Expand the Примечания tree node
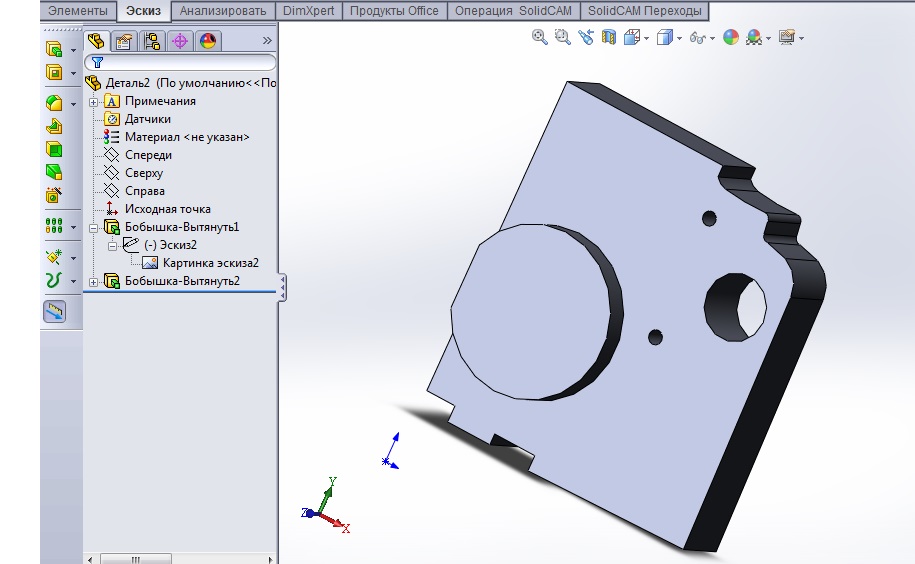This screenshot has height=564, width=915. [93, 102]
